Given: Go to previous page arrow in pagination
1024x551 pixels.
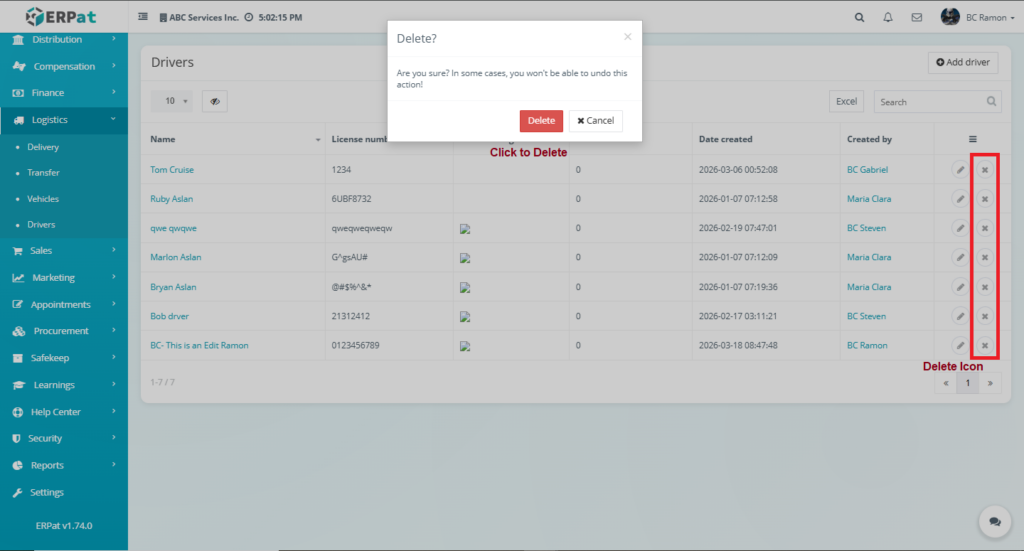Looking at the screenshot, I should pos(946,383).
